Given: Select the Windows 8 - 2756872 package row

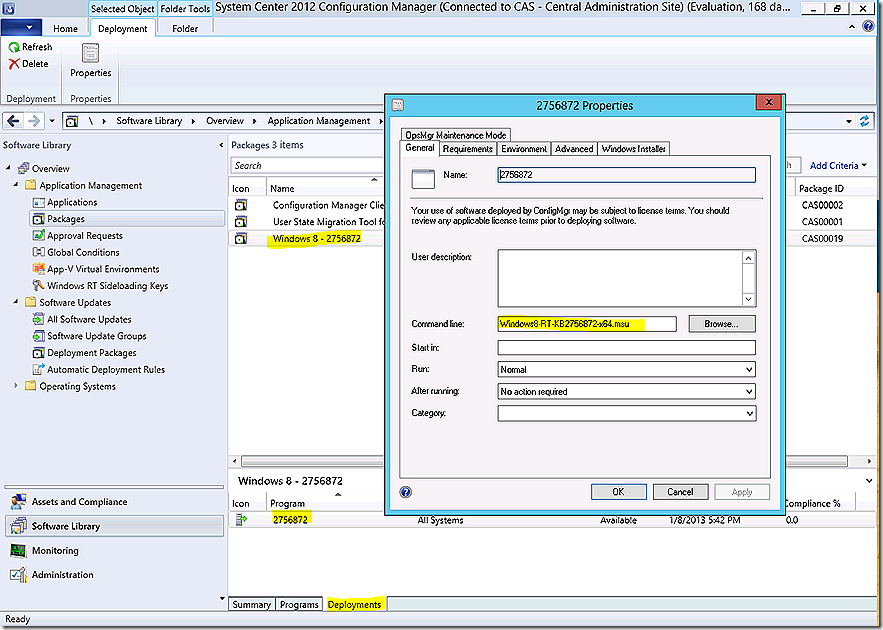Looking at the screenshot, I should pyautogui.click(x=316, y=239).
